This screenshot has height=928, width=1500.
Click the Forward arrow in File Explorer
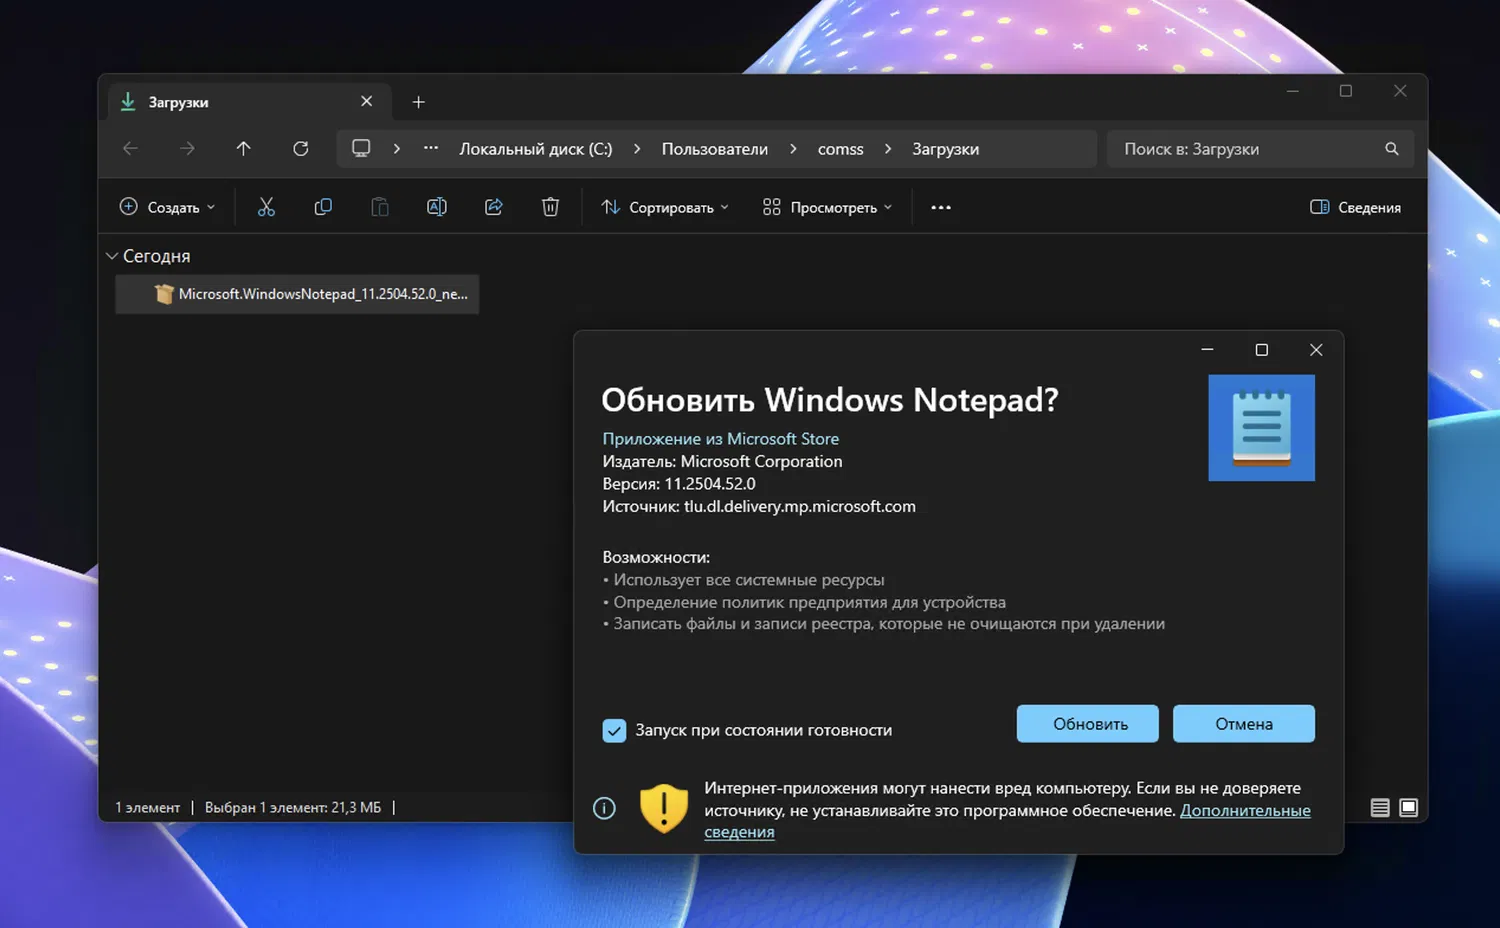[187, 149]
